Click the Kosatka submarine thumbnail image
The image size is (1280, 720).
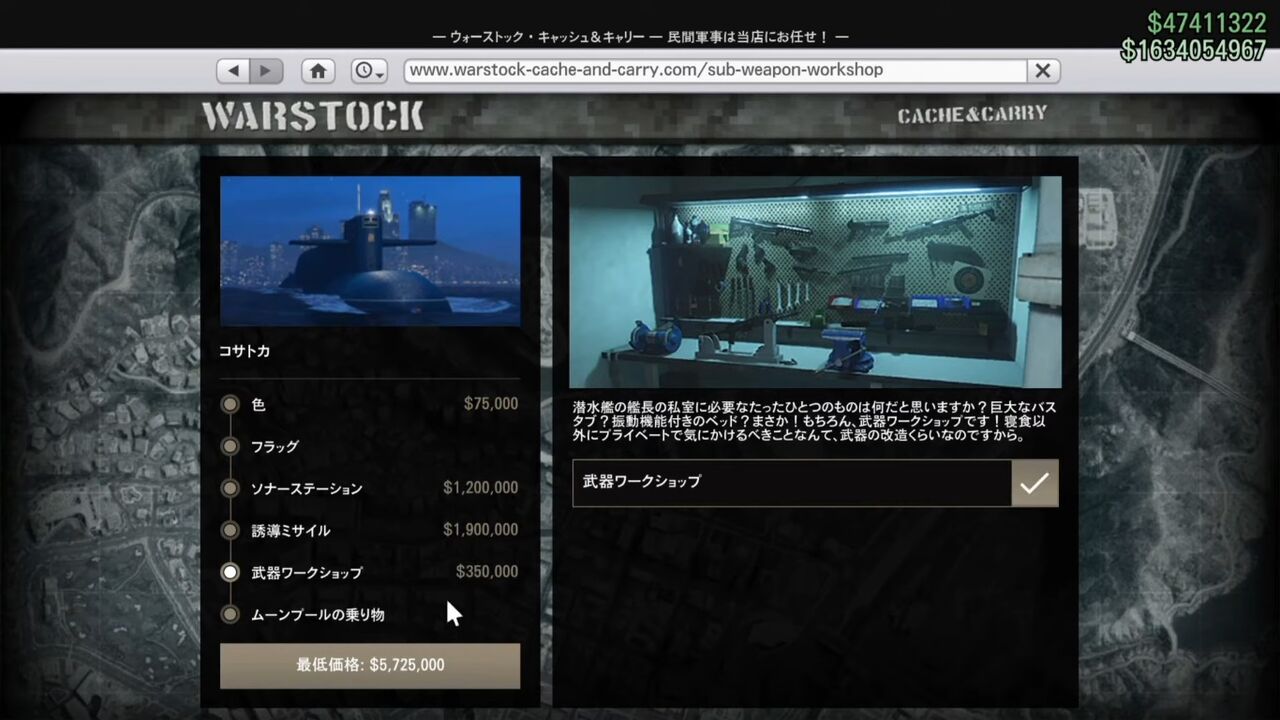(370, 251)
